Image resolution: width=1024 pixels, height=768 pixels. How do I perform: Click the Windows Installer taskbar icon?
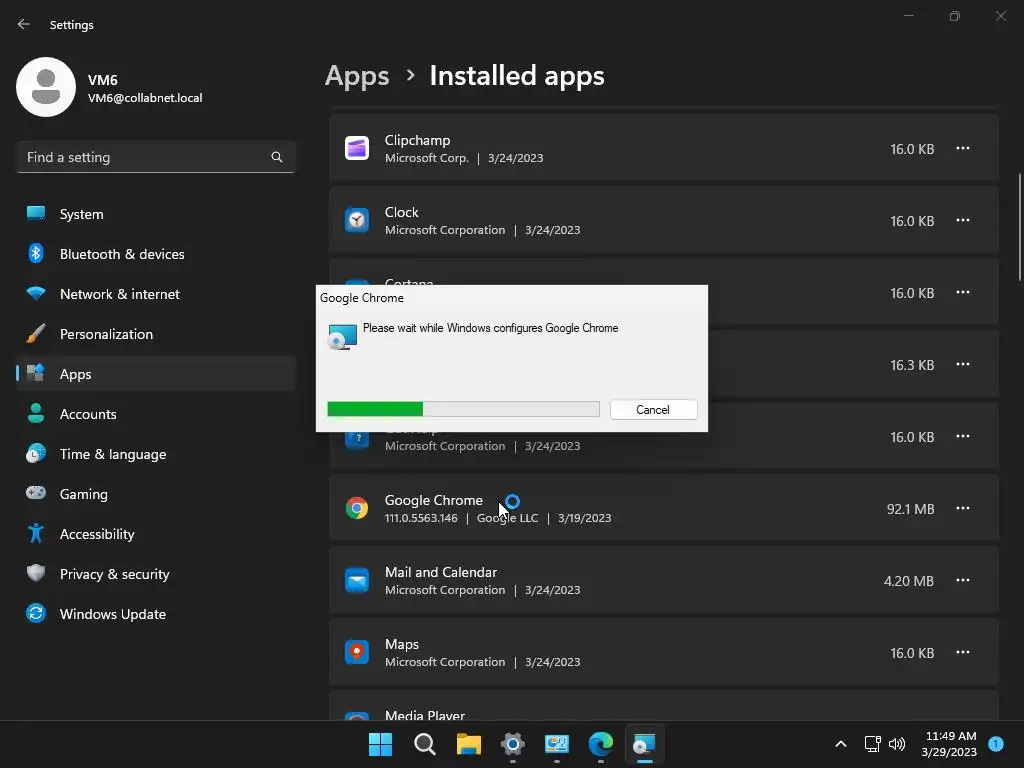(645, 744)
